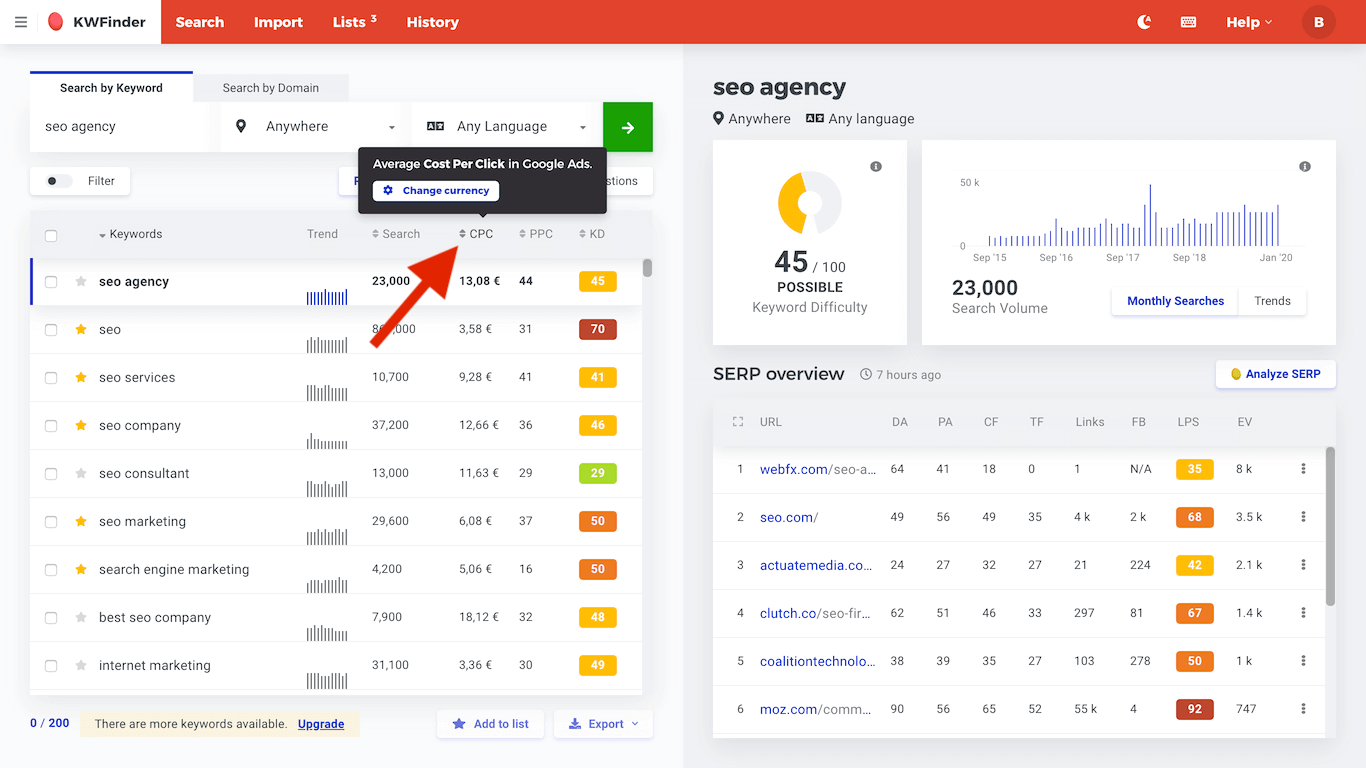Check the seo agency row checkbox
This screenshot has height=768, width=1366.
(x=51, y=282)
